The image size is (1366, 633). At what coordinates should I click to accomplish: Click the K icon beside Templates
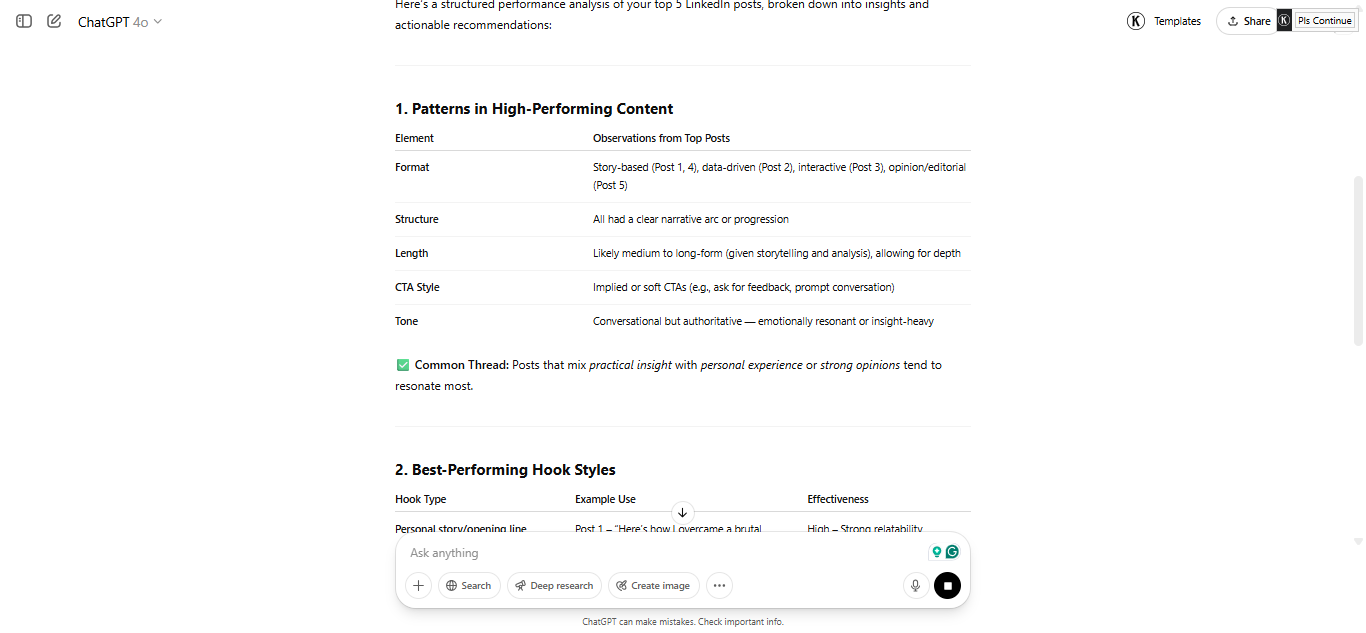(x=1136, y=21)
